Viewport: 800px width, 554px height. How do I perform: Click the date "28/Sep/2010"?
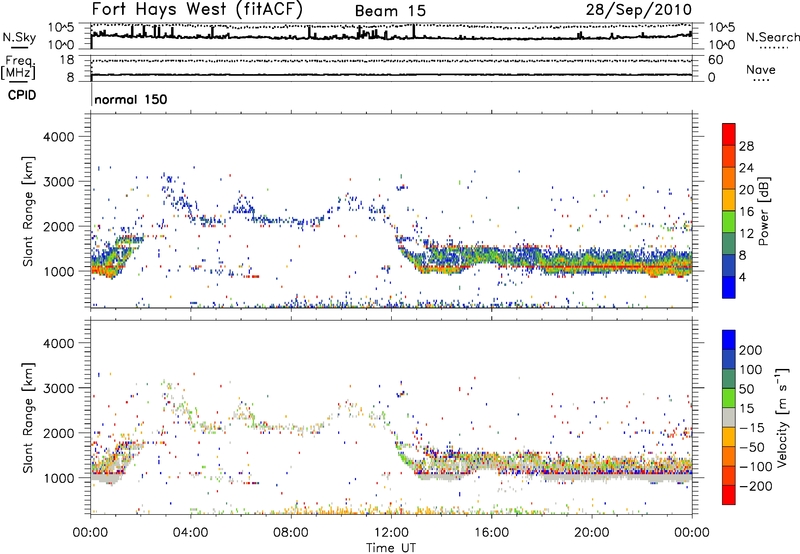639,10
